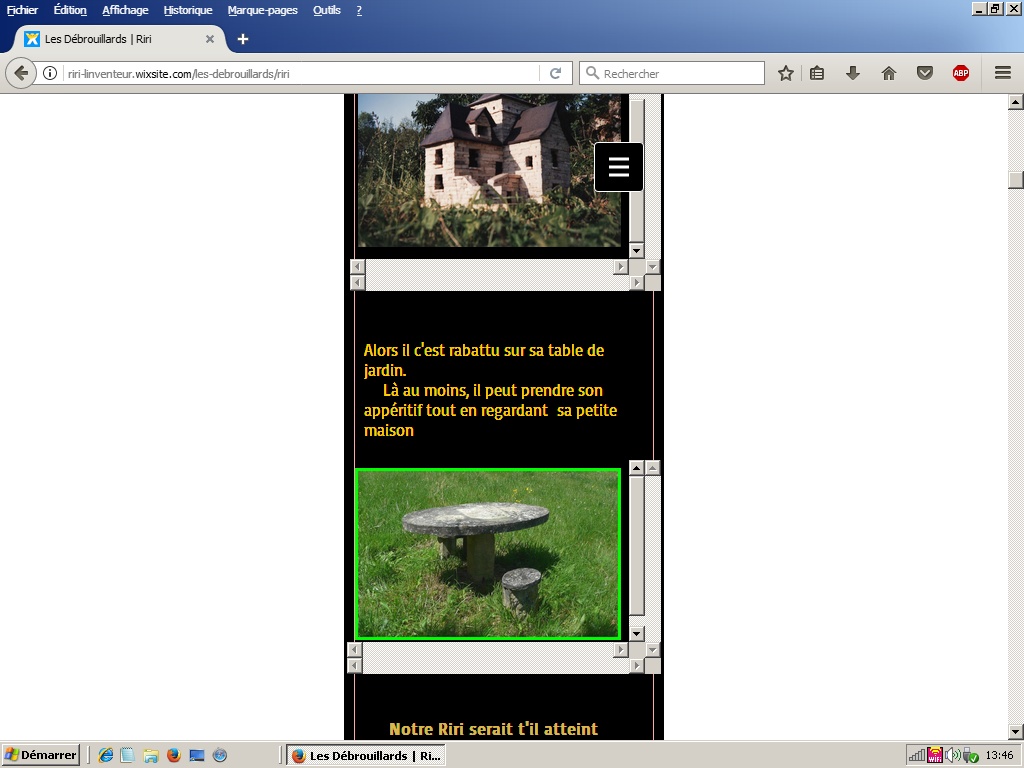Click the text 'Alors il c'est rabattu sur sa table de jardin'
1024x768 pixels.
coord(484,360)
